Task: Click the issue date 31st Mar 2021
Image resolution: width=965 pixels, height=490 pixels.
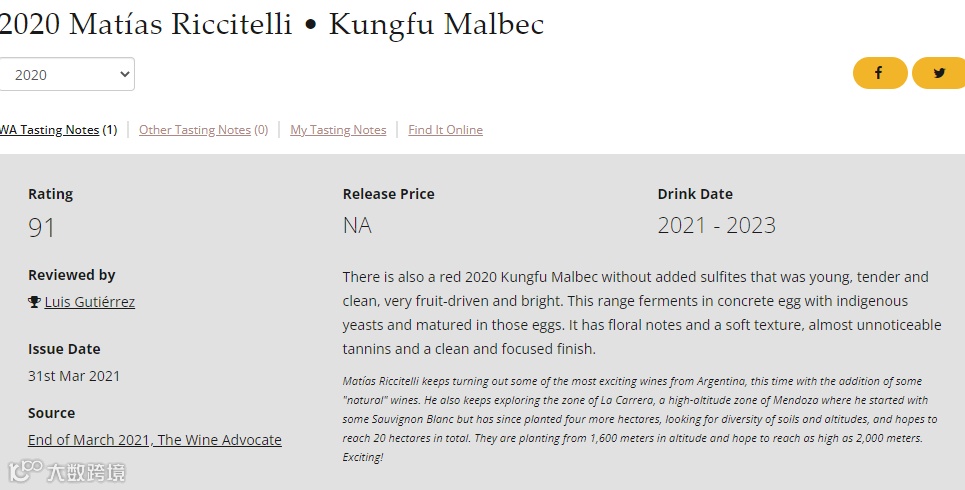Action: tap(74, 376)
